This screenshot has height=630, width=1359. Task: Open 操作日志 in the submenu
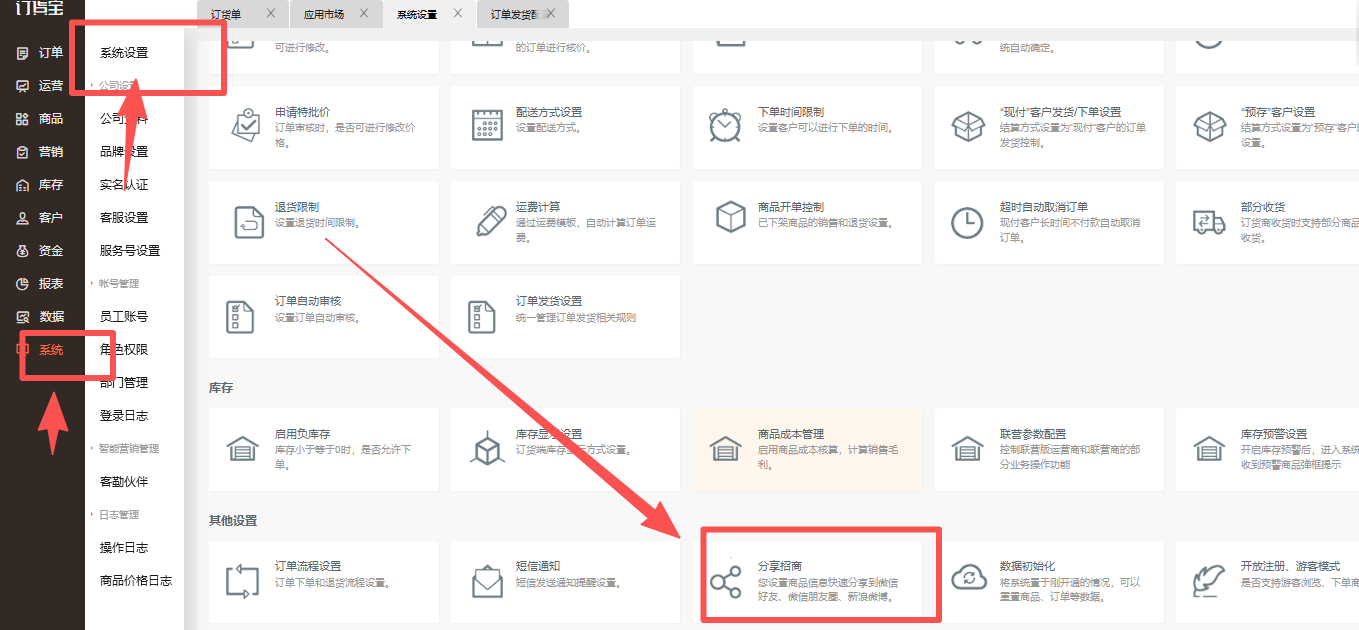click(124, 548)
